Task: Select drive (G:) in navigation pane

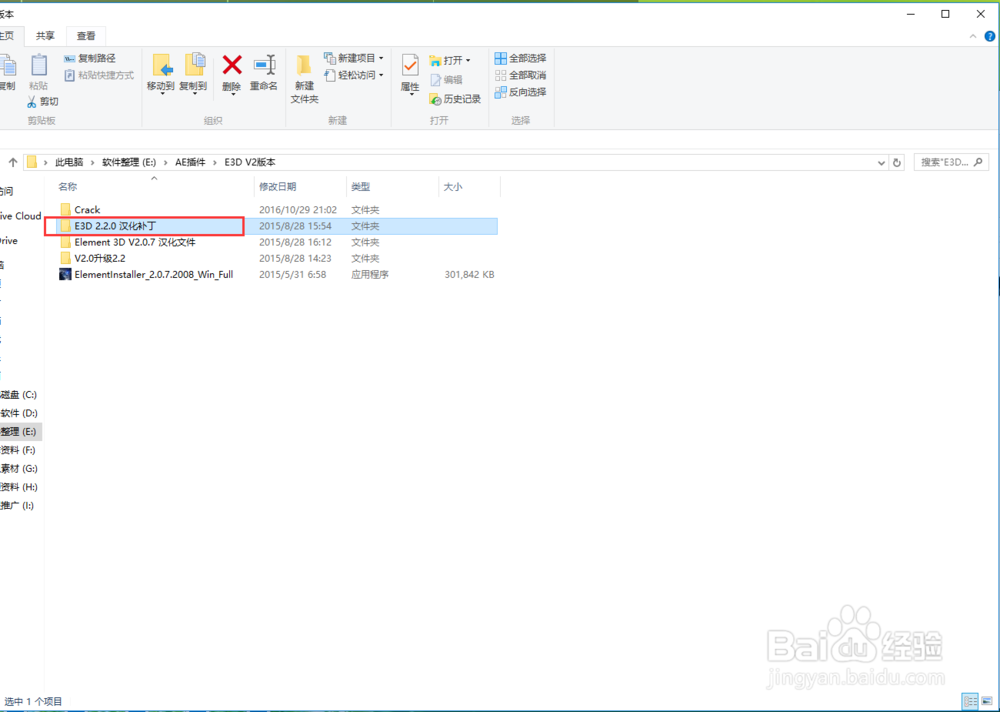Action: [x=19, y=469]
